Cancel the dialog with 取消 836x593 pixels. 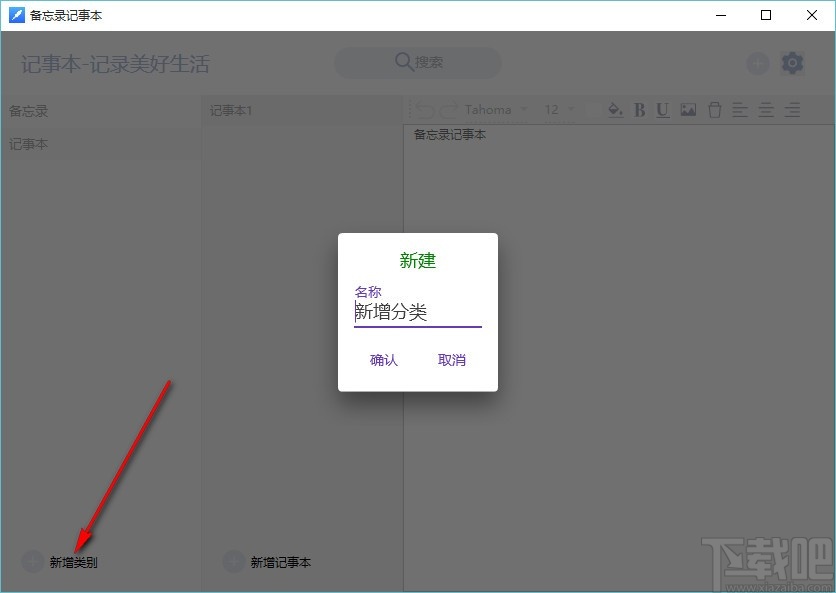[452, 360]
